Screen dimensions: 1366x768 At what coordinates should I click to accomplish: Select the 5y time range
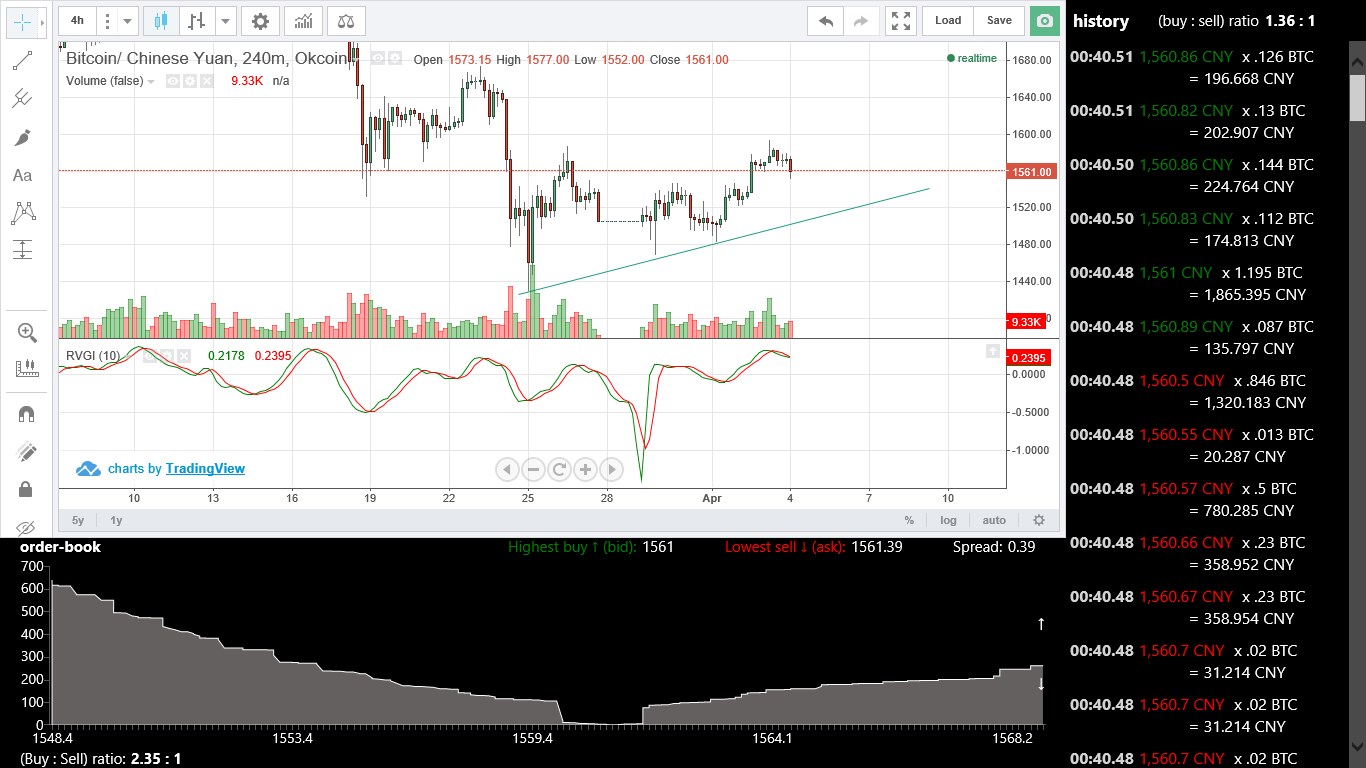[78, 520]
